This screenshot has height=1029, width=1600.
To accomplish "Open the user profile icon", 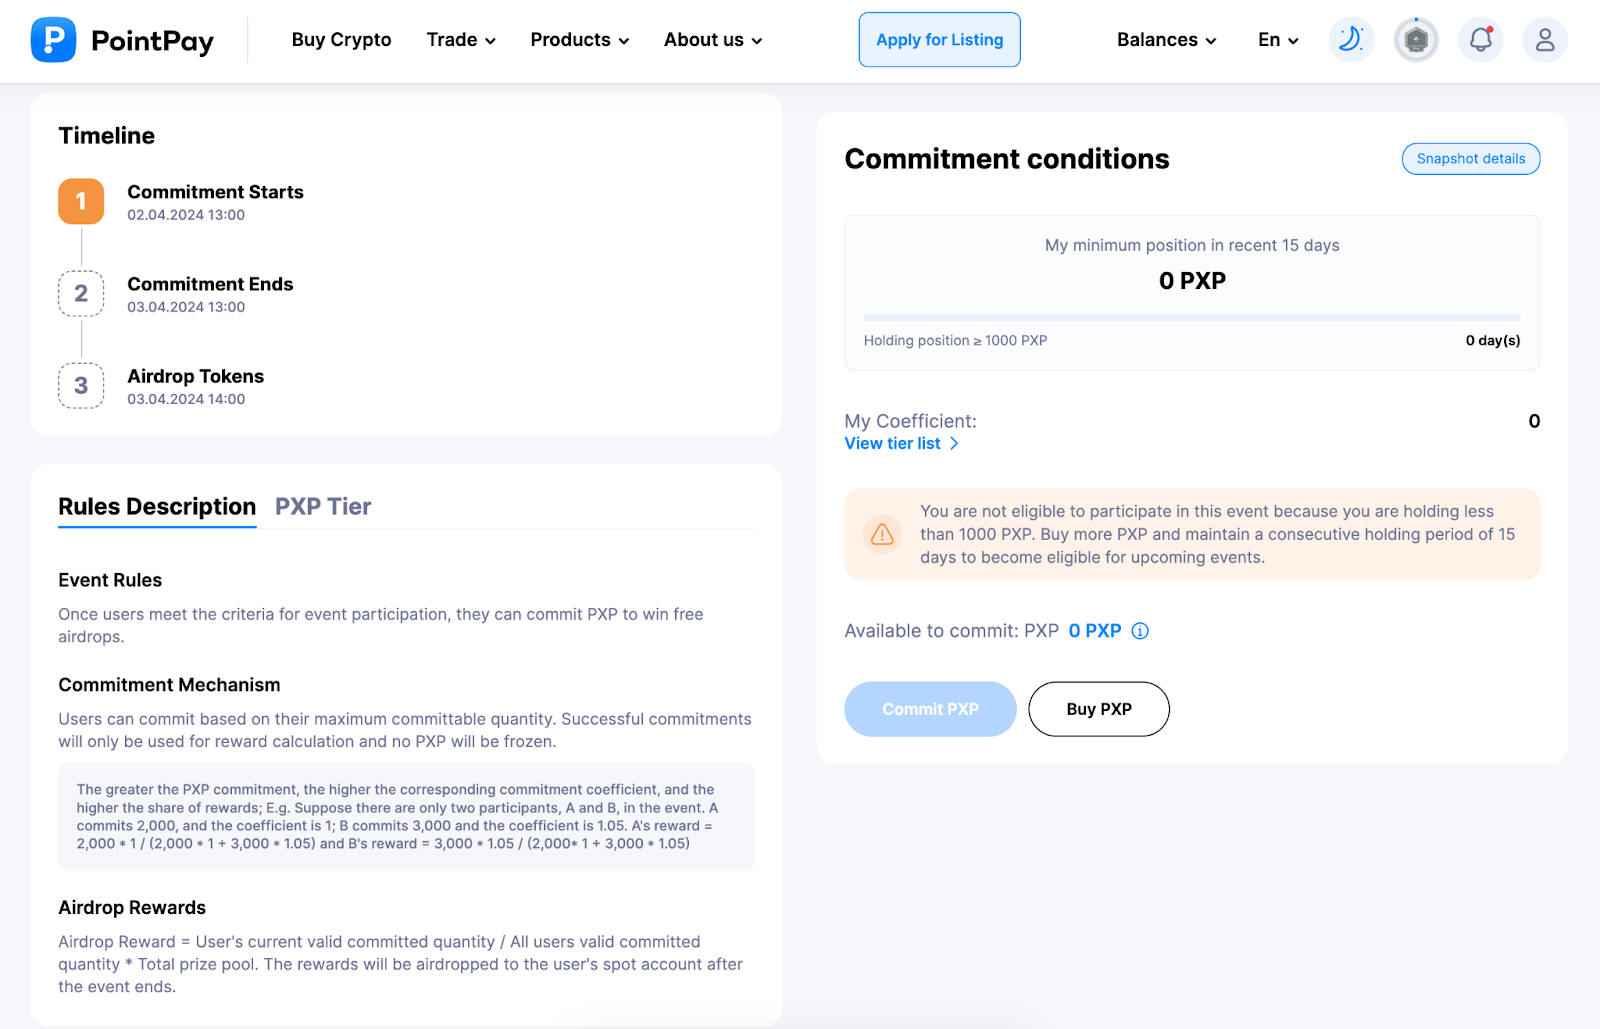I will (1545, 40).
